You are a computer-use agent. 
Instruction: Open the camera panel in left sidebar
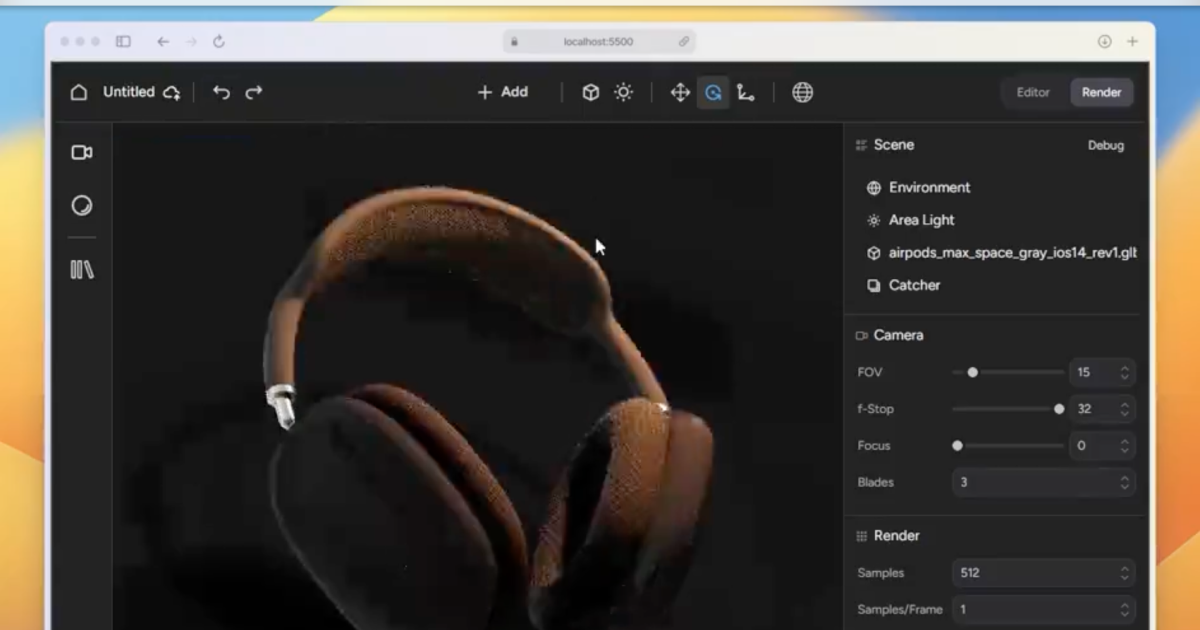pyautogui.click(x=82, y=152)
